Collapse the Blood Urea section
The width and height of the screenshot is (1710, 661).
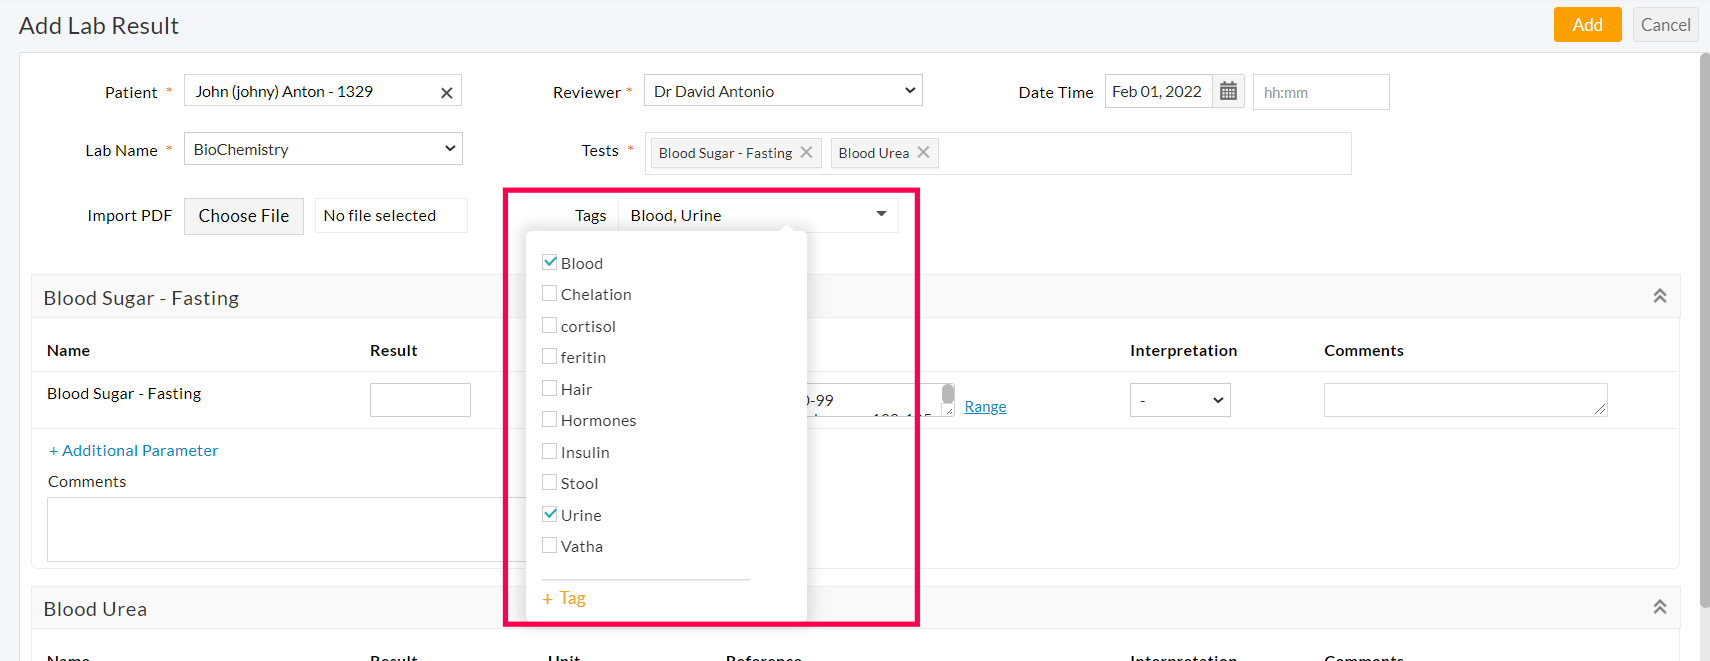coord(1659,607)
